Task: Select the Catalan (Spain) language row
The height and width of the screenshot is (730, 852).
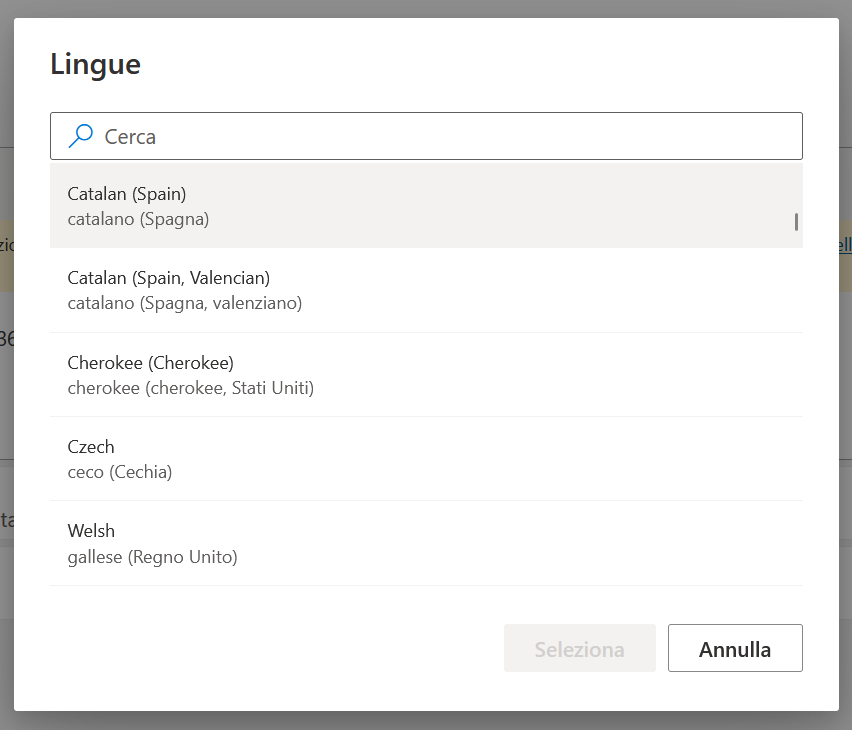Action: click(426, 206)
